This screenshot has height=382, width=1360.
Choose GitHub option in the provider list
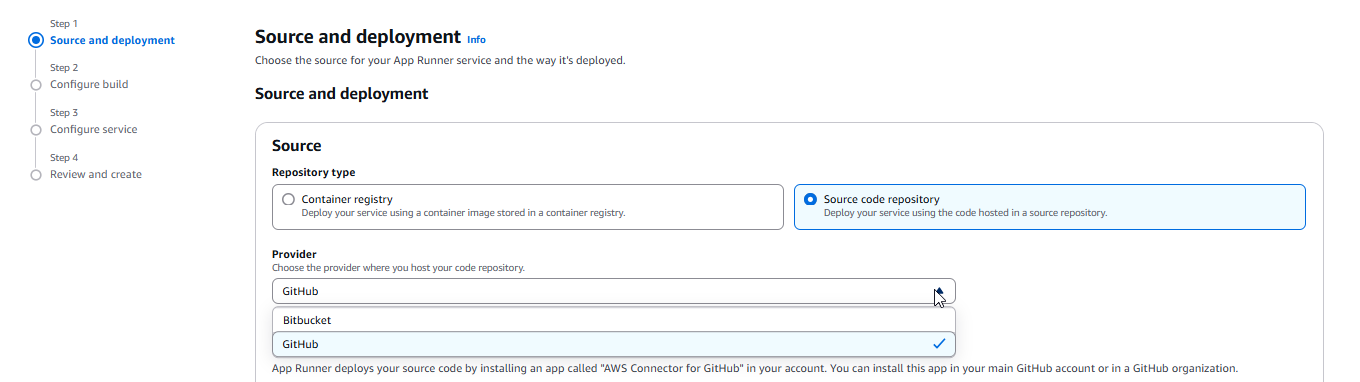613,344
